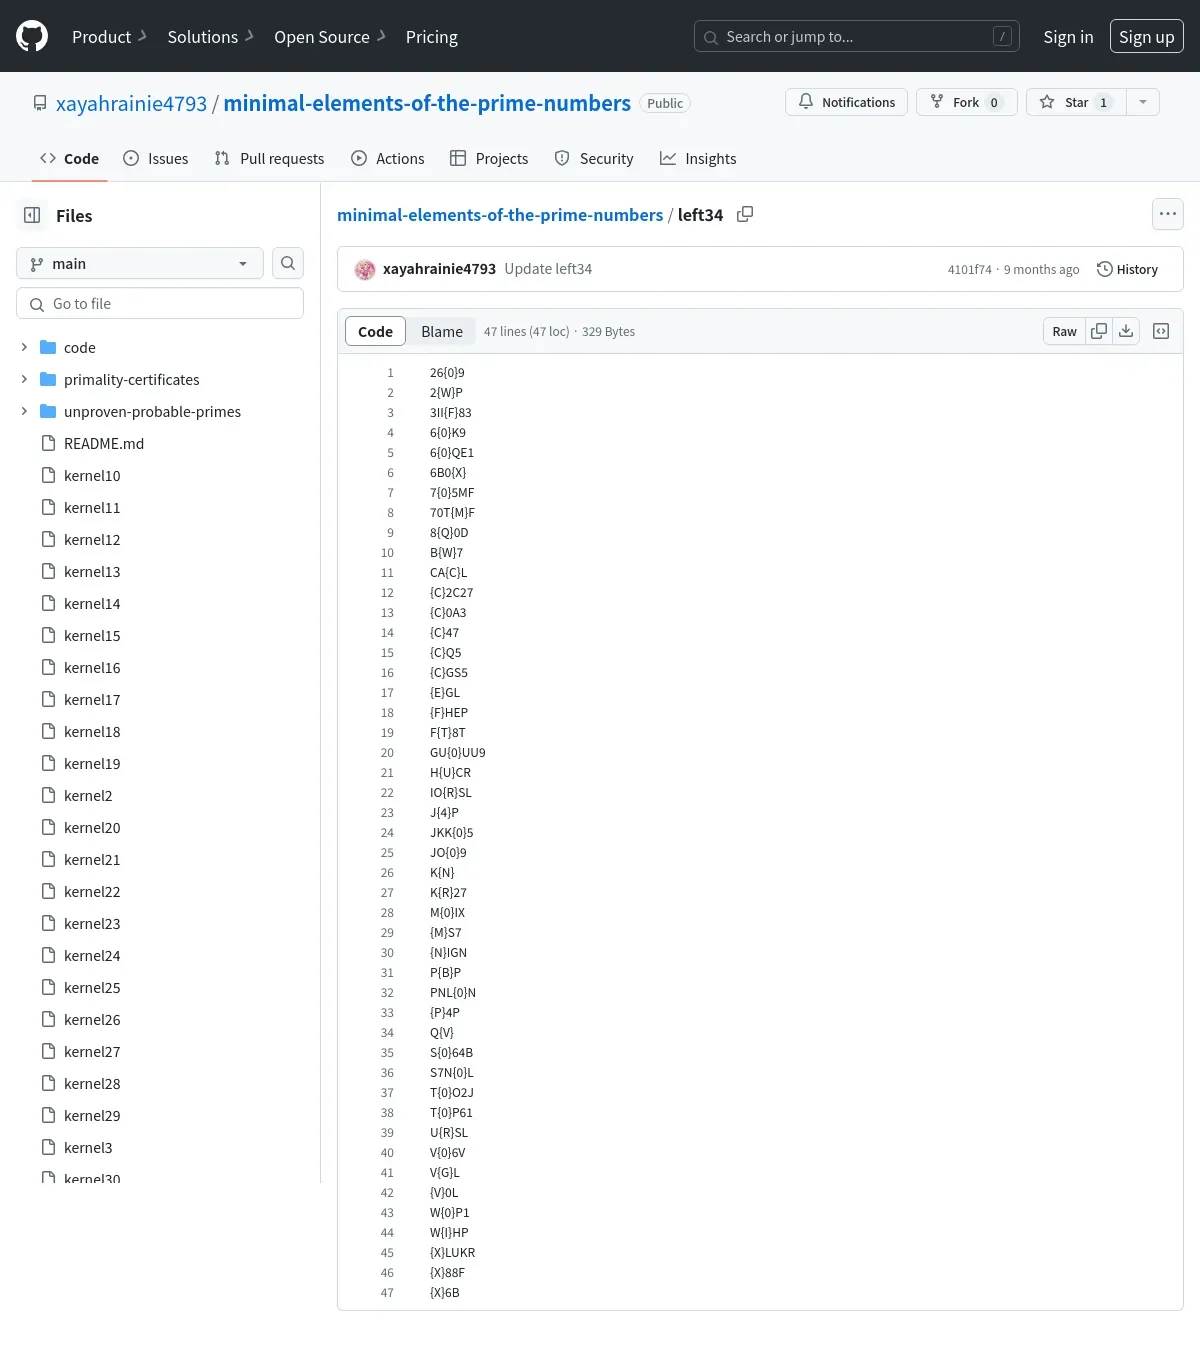Switch to the Pull requests tab
The width and height of the screenshot is (1200, 1352).
click(x=269, y=158)
